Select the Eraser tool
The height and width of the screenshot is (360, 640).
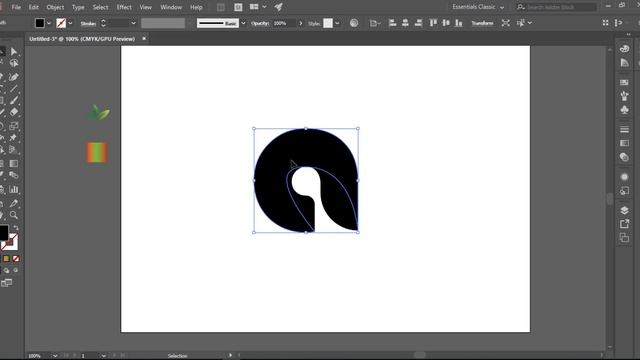[13, 112]
